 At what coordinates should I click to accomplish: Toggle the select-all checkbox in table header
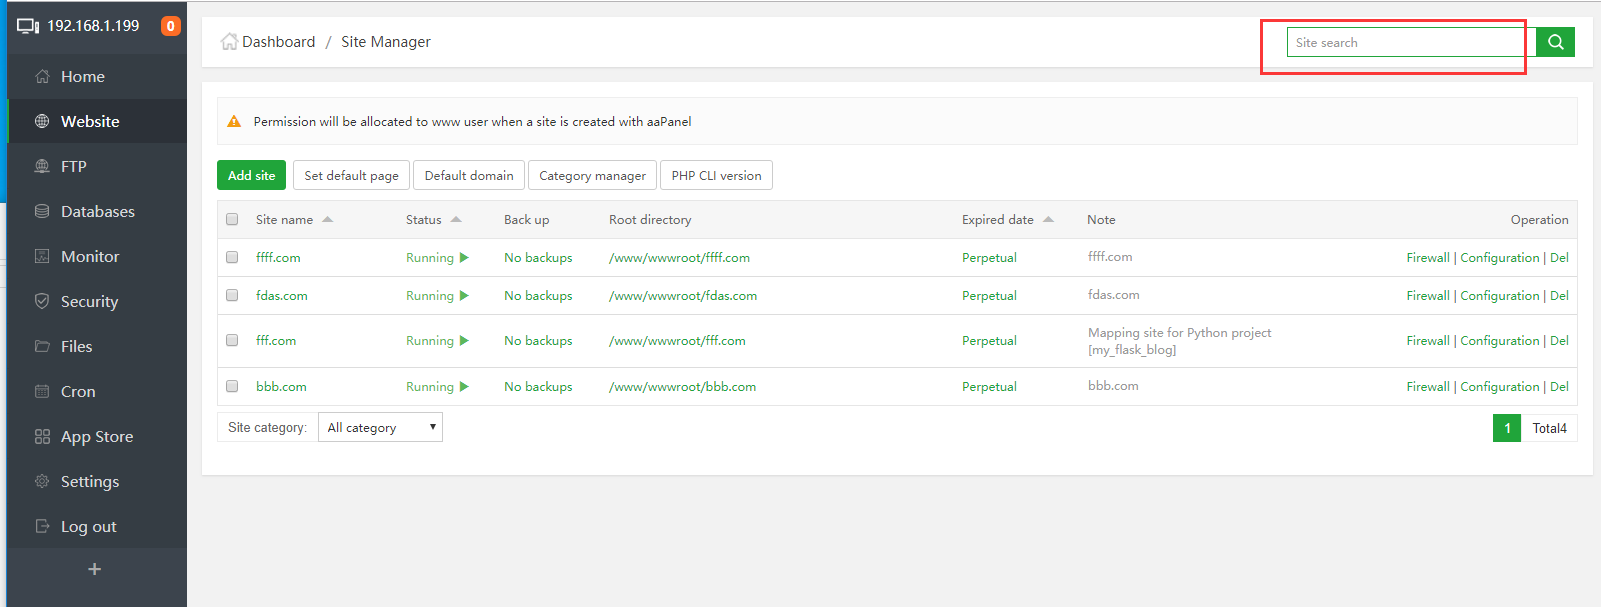pos(232,220)
